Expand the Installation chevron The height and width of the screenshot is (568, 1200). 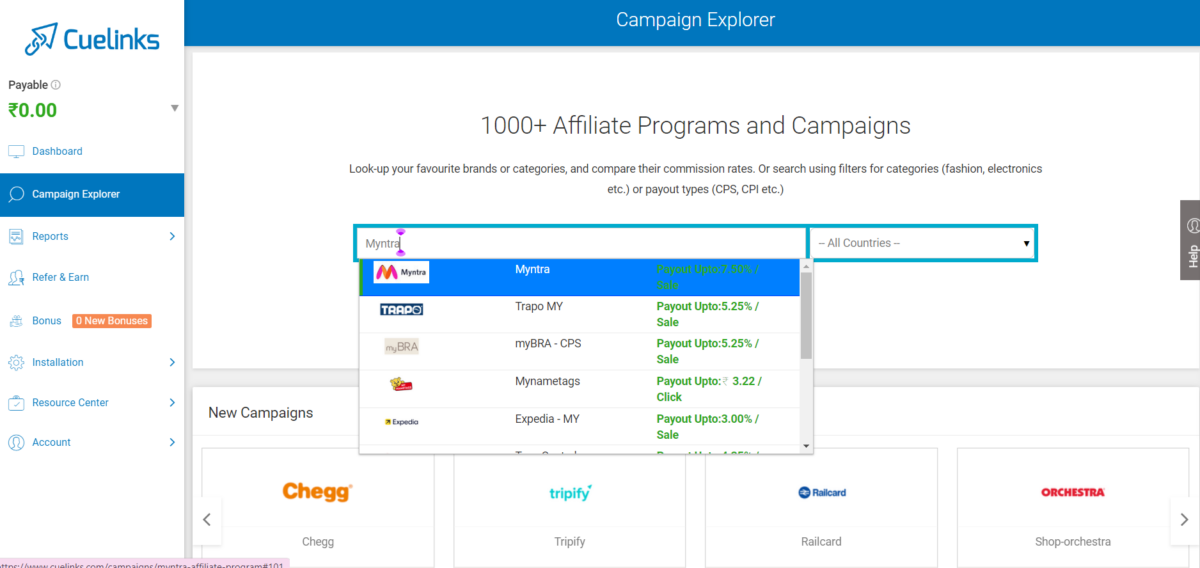172,362
